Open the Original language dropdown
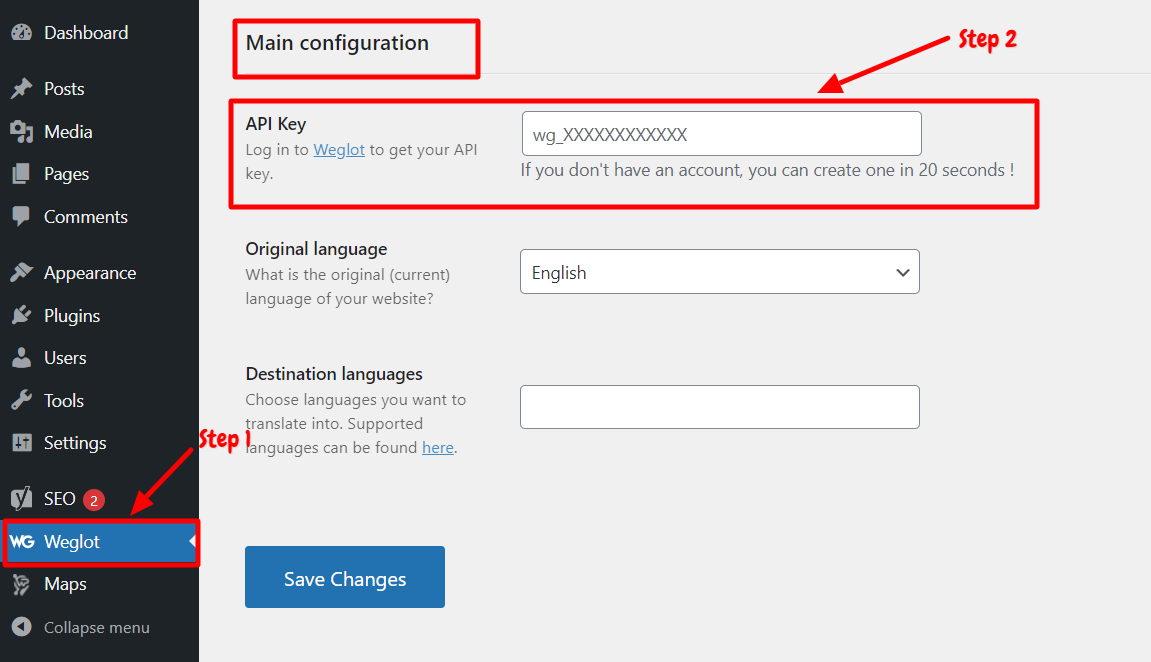 (x=719, y=272)
